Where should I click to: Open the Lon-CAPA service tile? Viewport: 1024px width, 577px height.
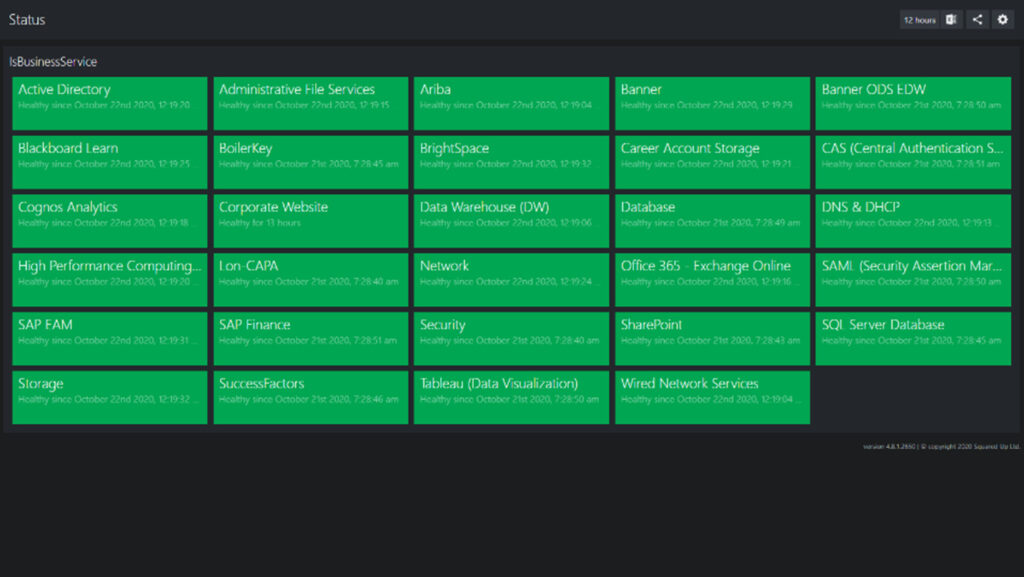311,279
